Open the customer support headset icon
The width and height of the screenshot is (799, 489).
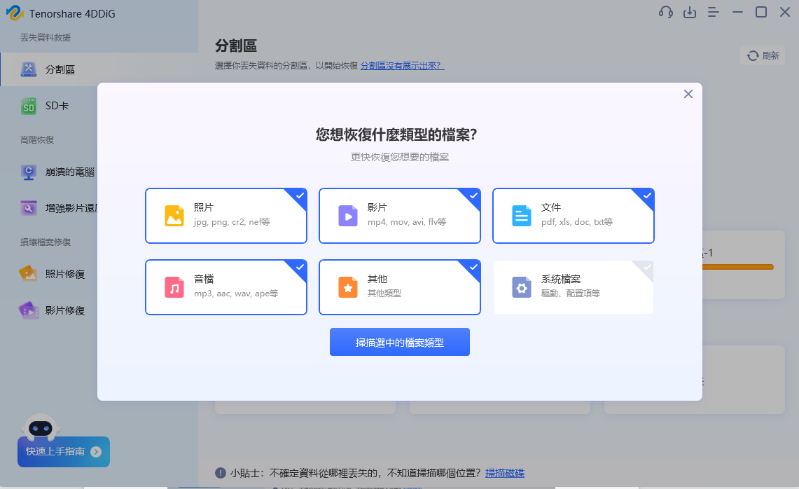[x=665, y=12]
